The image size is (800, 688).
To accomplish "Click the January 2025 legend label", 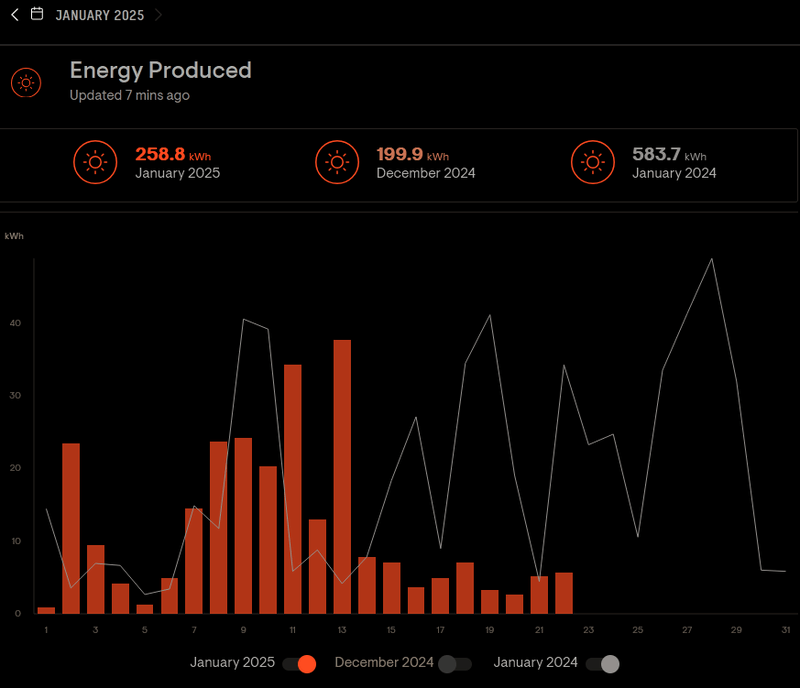I will click(232, 662).
